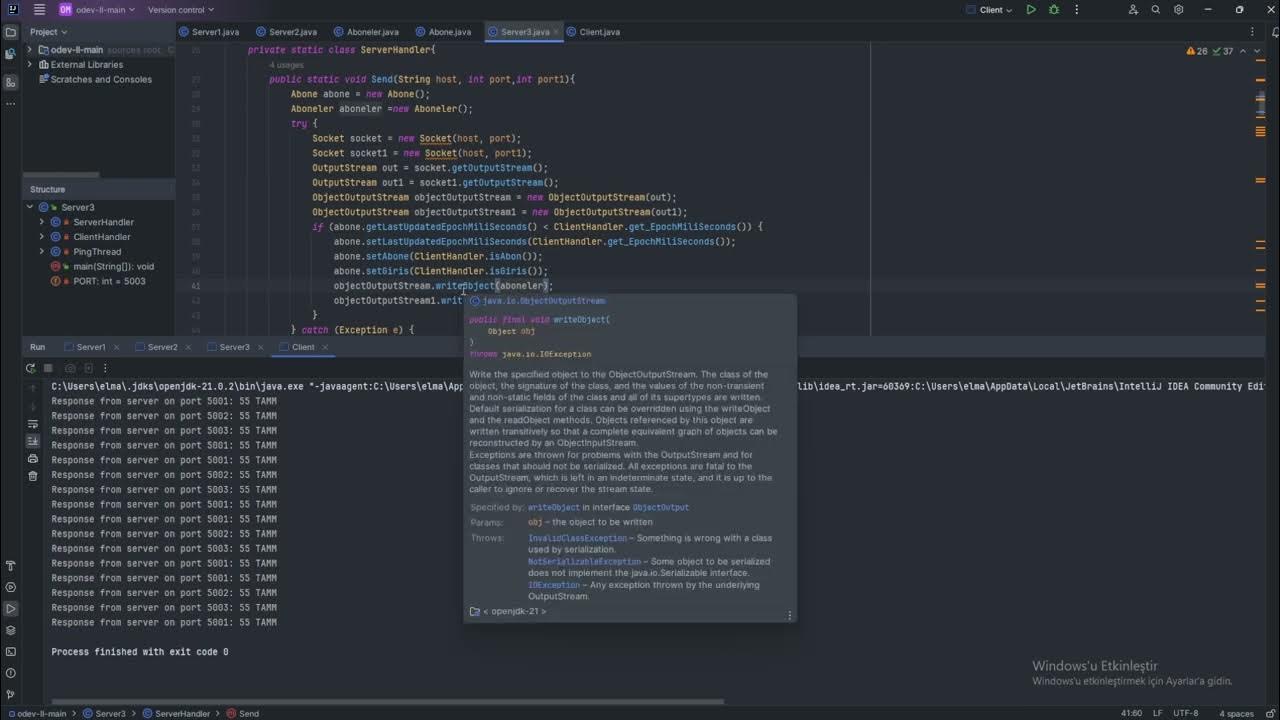Toggle soft-wrap in the Run console
The image size is (1280, 720).
tap(33, 424)
